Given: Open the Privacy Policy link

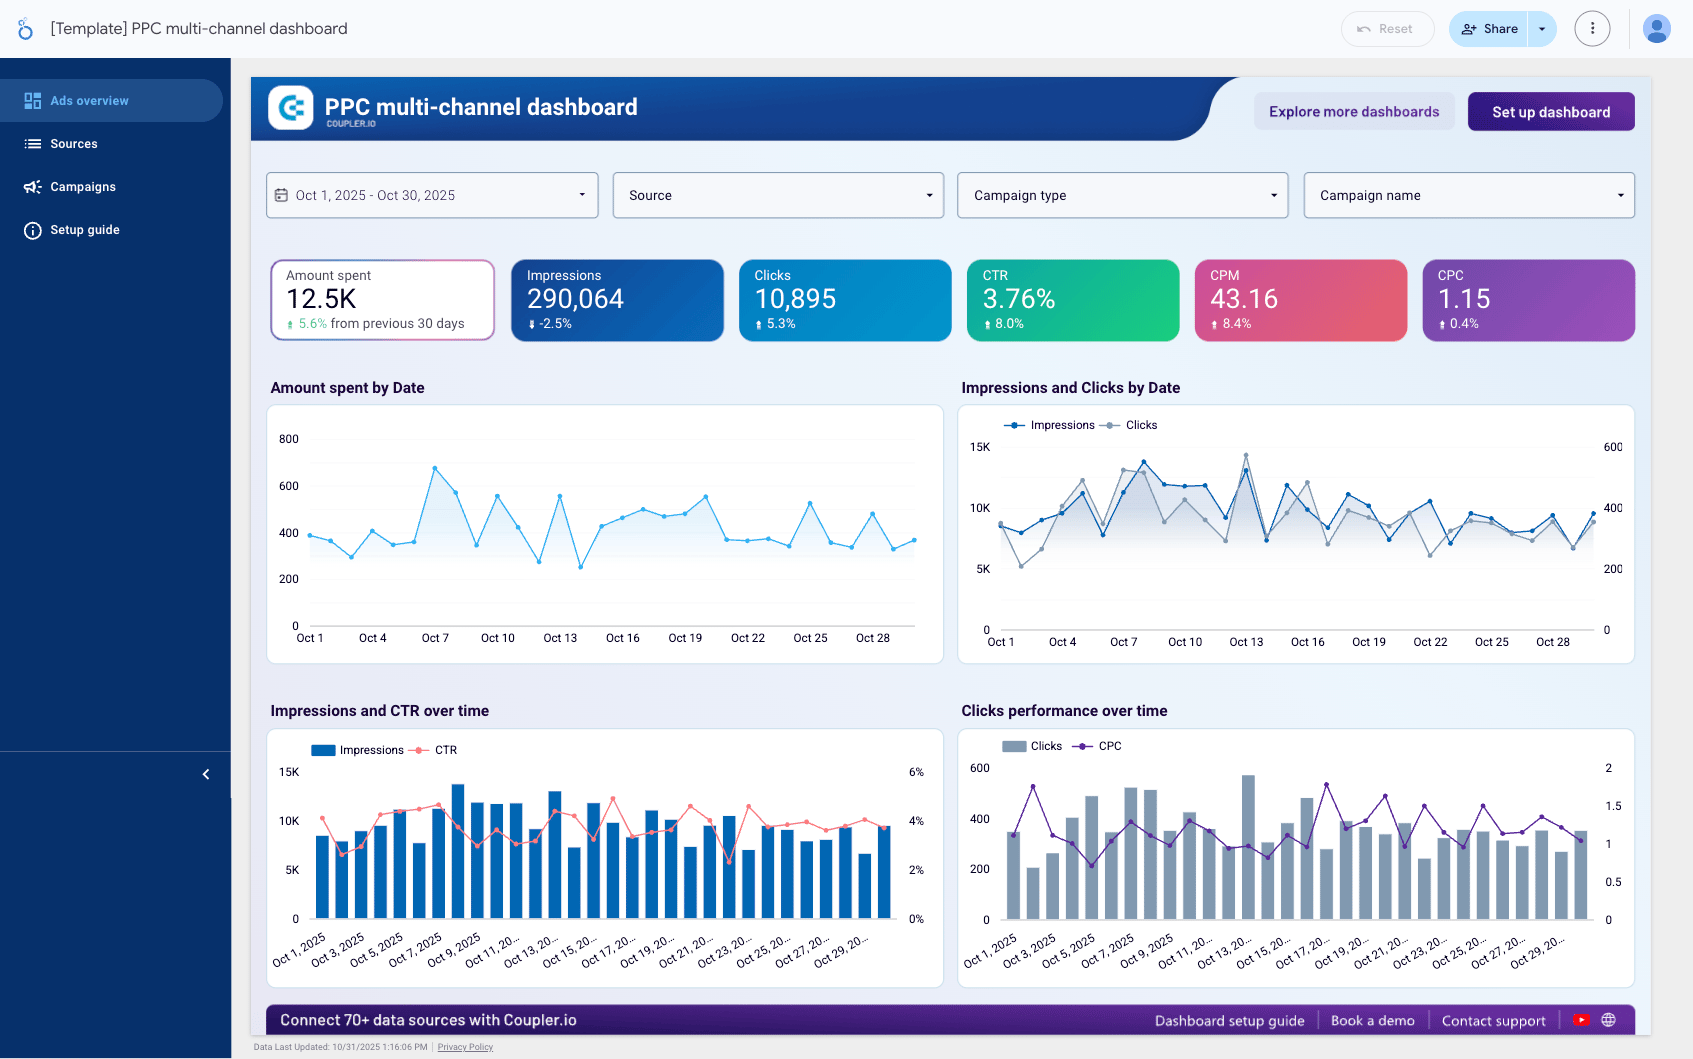Looking at the screenshot, I should click(x=465, y=1047).
